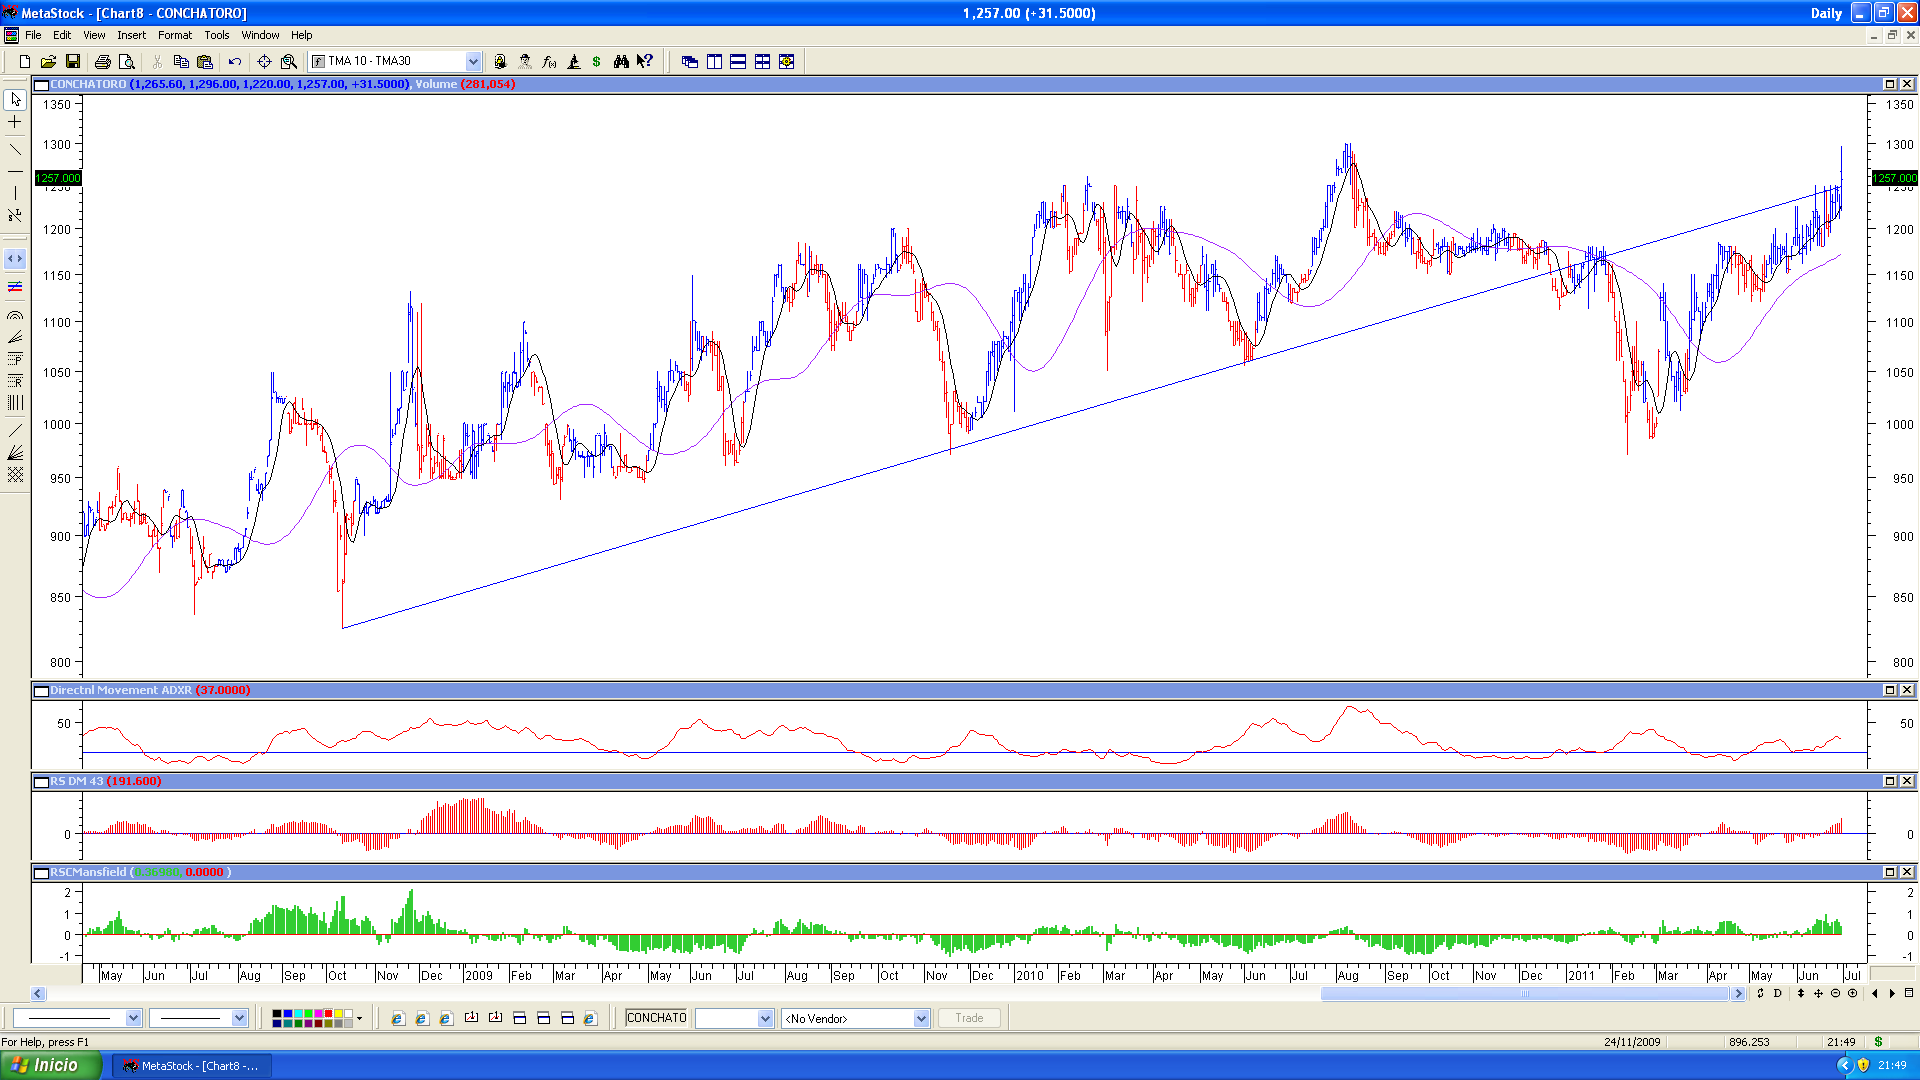1920x1080 pixels.
Task: Select the trendline drawing tool
Action: click(x=15, y=150)
